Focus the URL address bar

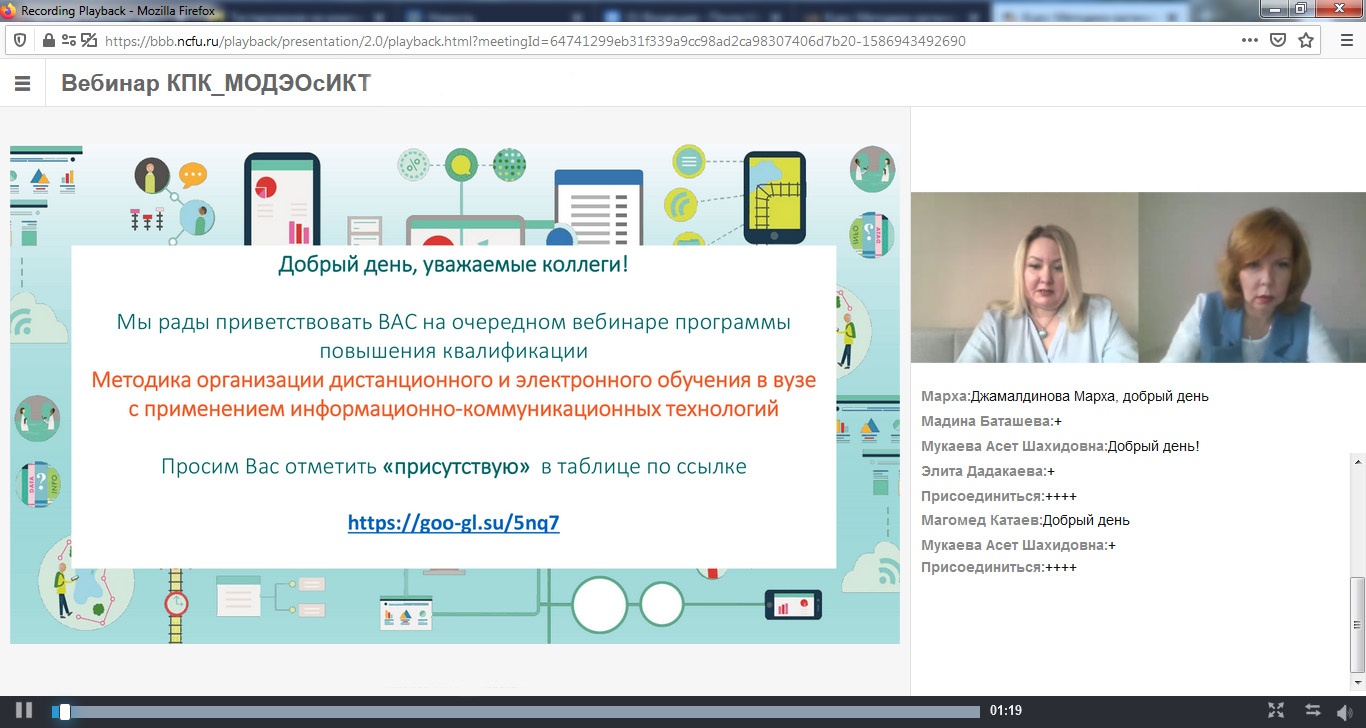[660, 41]
